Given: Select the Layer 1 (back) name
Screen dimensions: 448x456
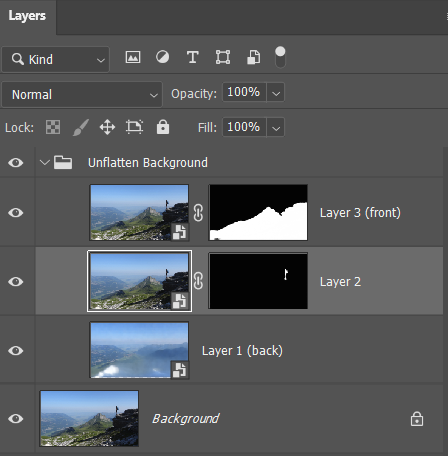Looking at the screenshot, I should point(242,351).
